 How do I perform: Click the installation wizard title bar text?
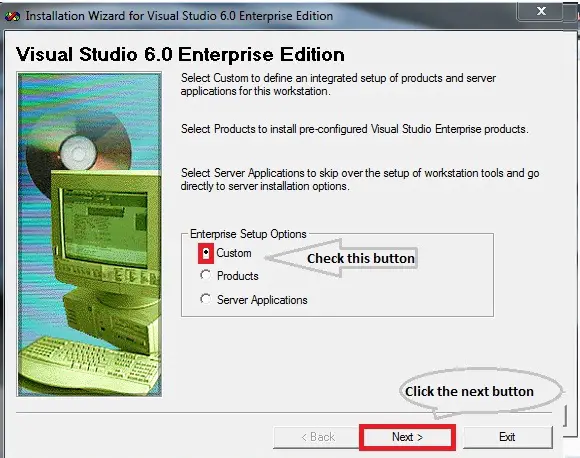[x=179, y=16]
